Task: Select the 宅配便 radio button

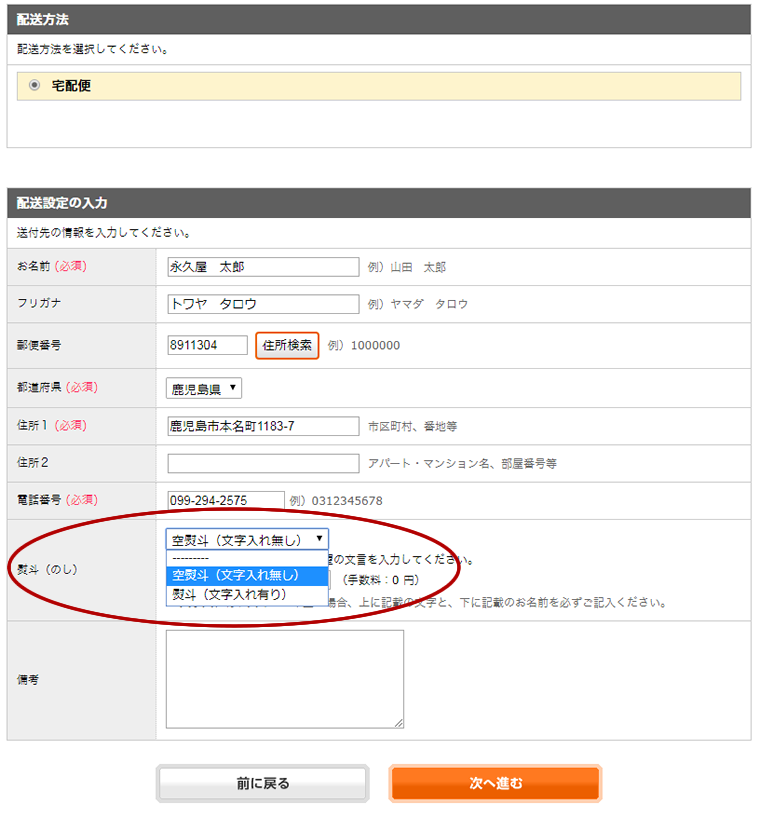Action: pyautogui.click(x=35, y=86)
